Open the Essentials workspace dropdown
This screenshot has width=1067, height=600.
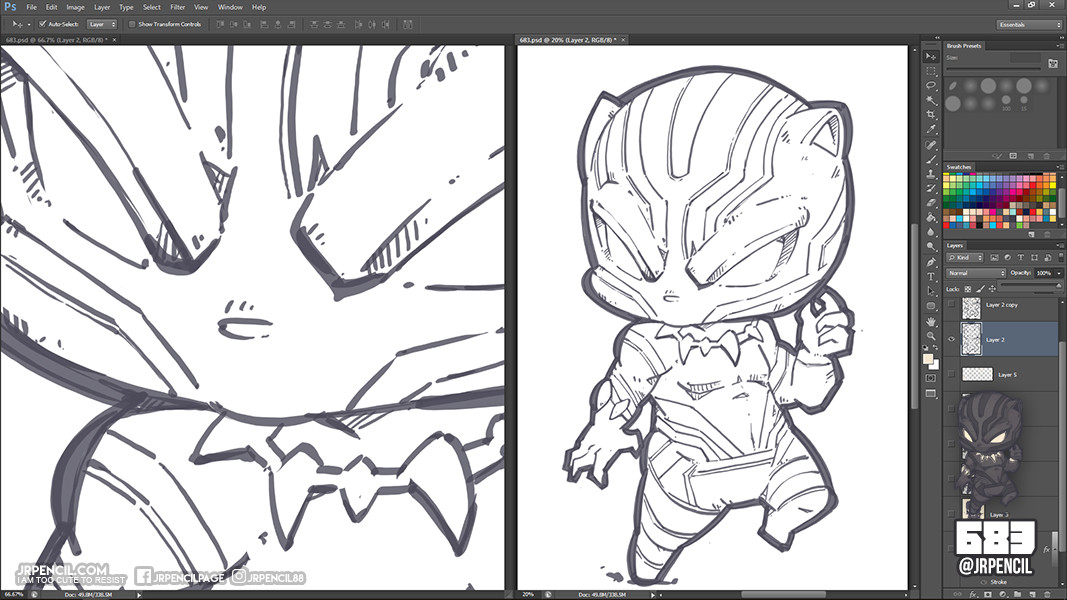pyautogui.click(x=1029, y=24)
